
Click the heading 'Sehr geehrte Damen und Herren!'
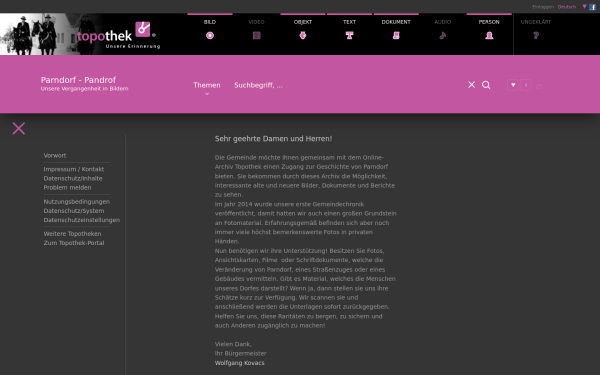(273, 139)
